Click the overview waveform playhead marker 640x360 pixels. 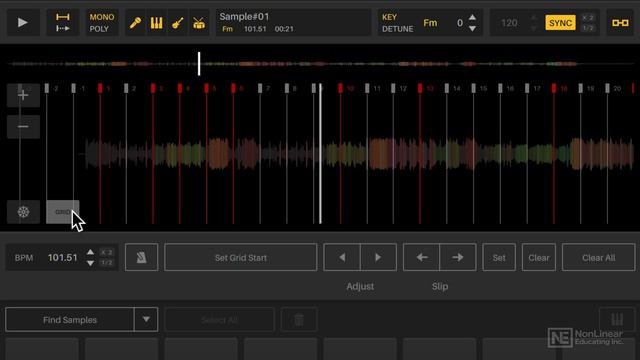pyautogui.click(x=199, y=64)
